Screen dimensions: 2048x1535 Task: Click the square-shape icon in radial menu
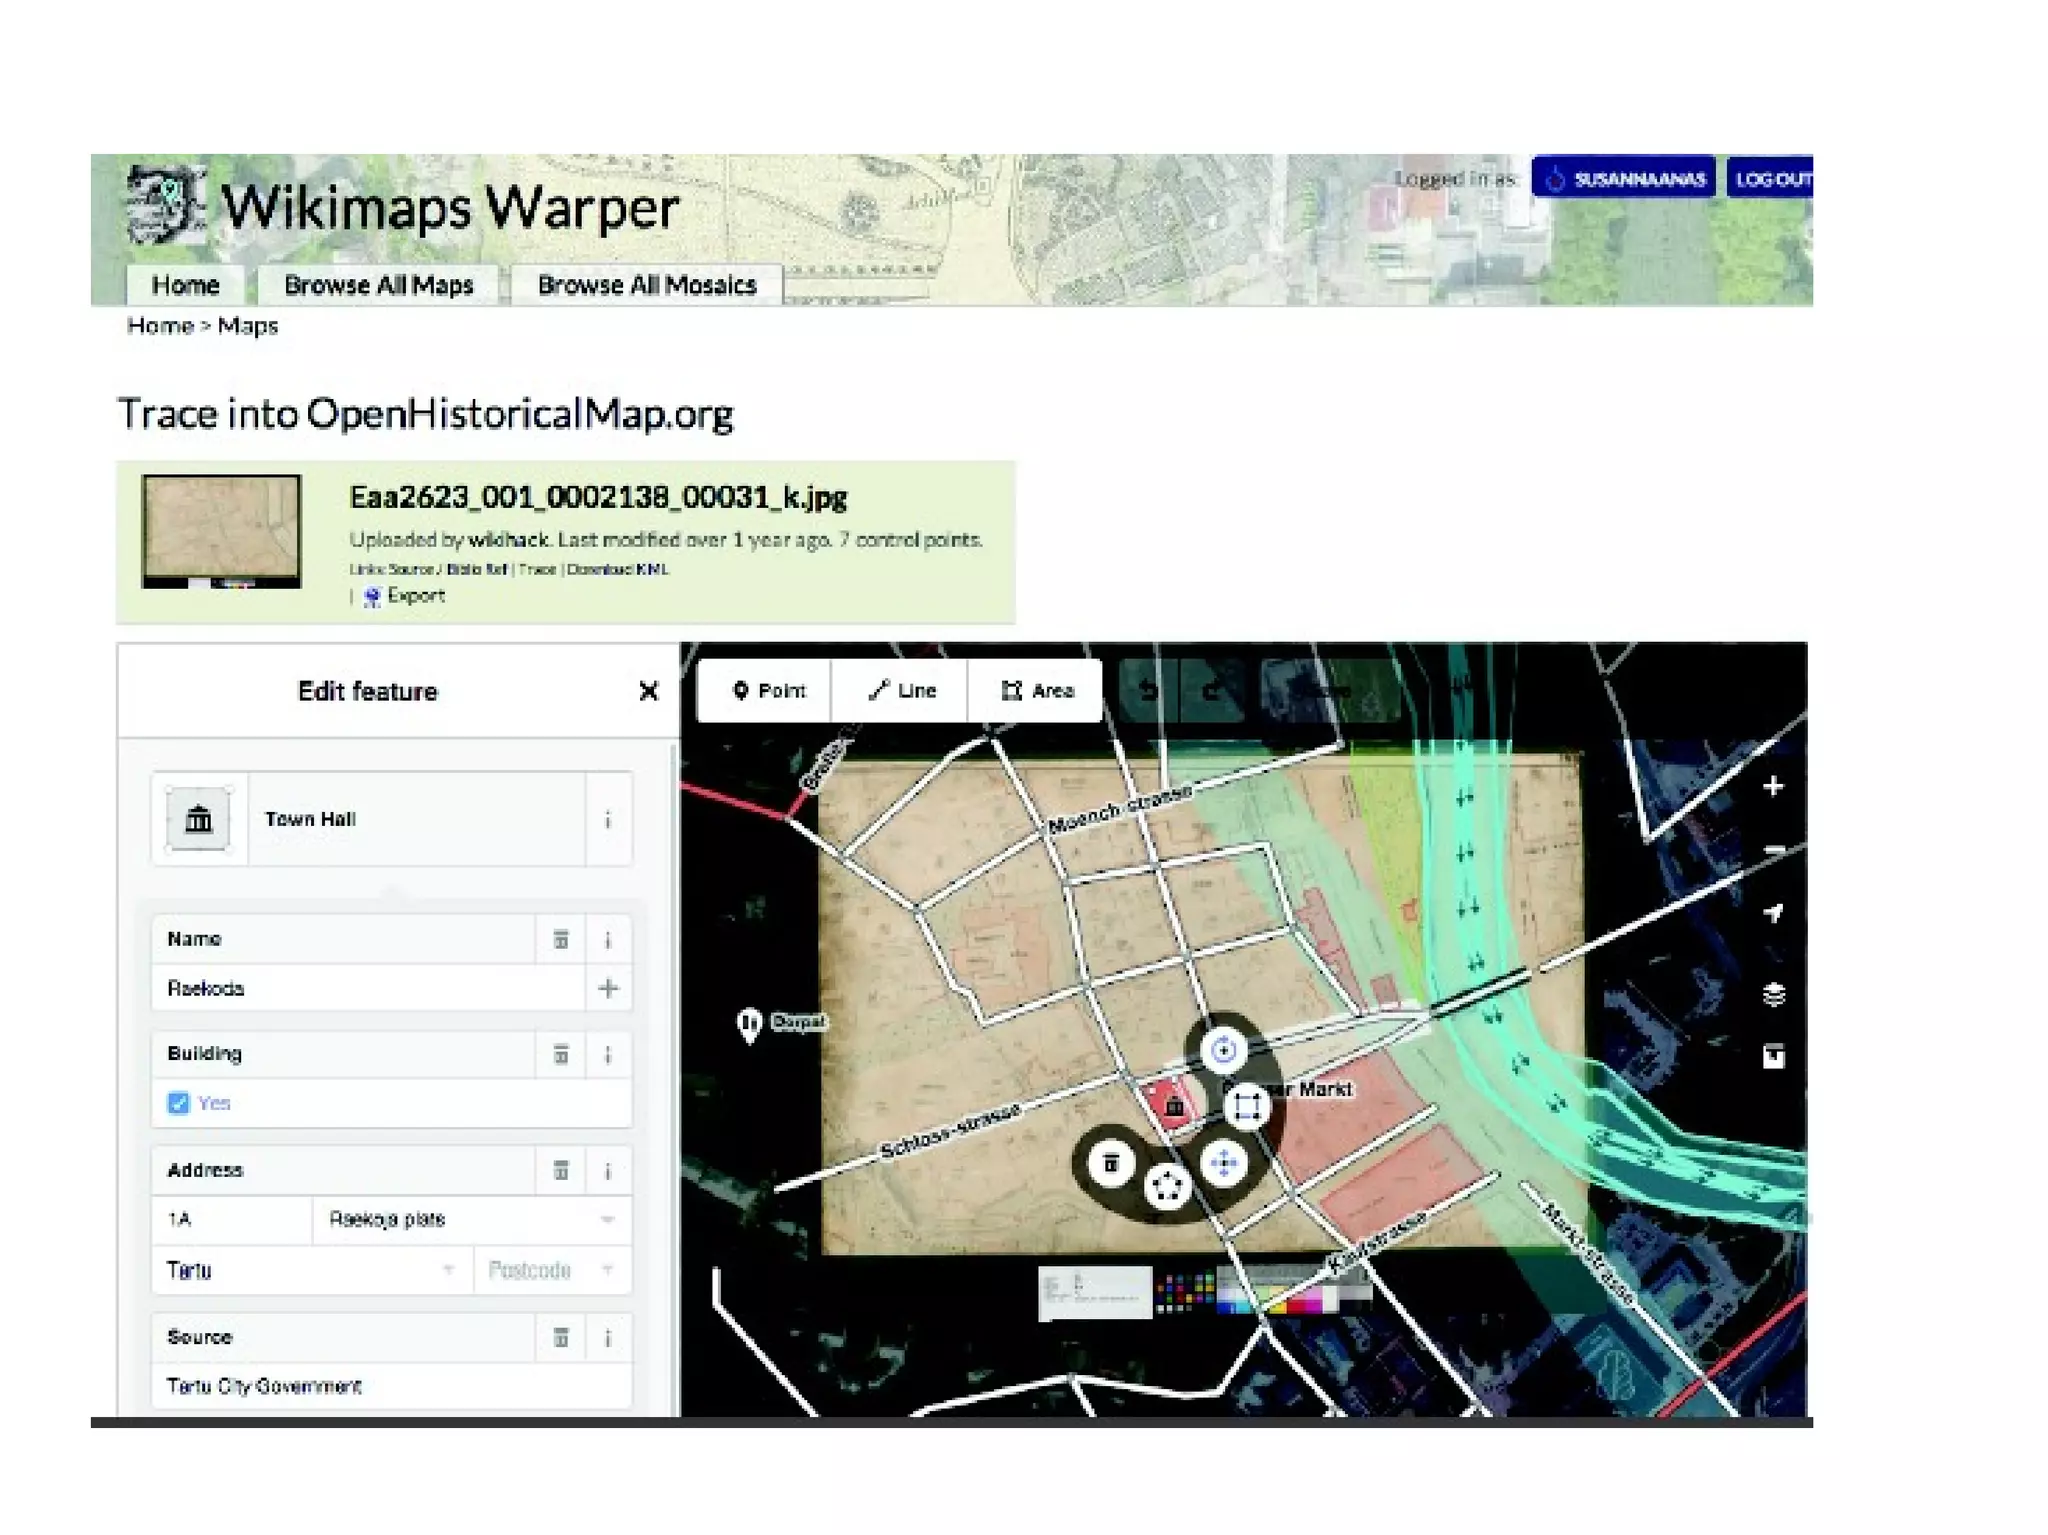[x=1246, y=1106]
